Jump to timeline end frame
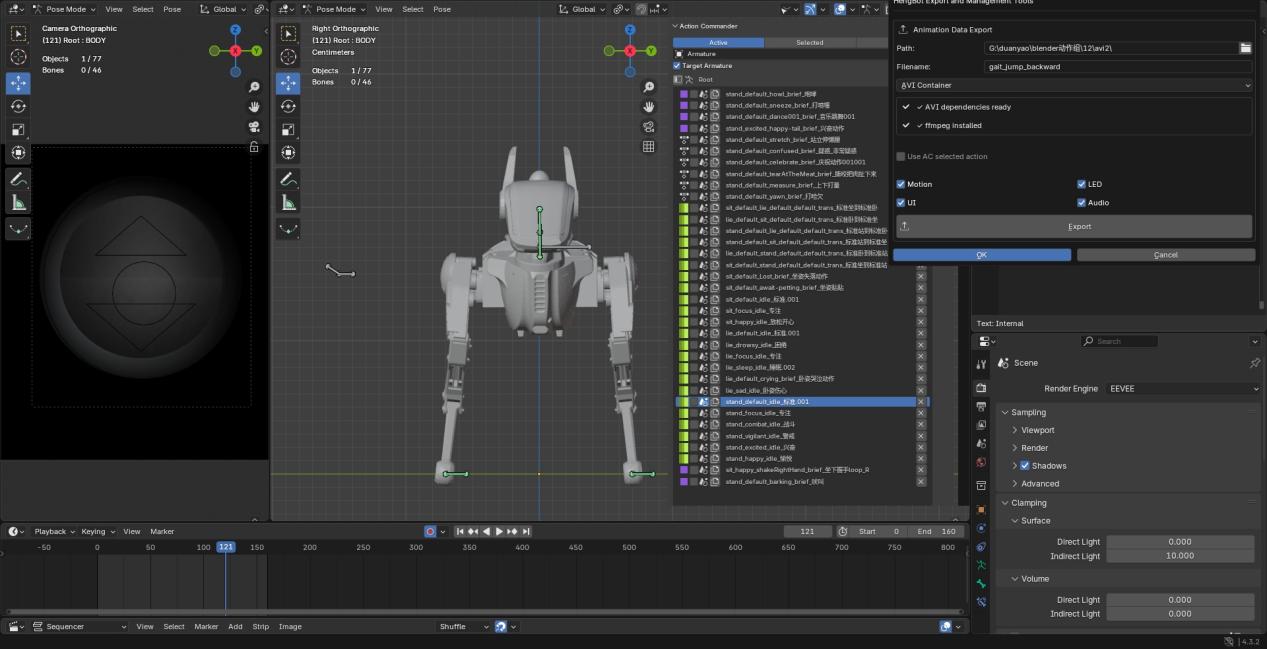This screenshot has width=1267, height=649. click(x=526, y=531)
